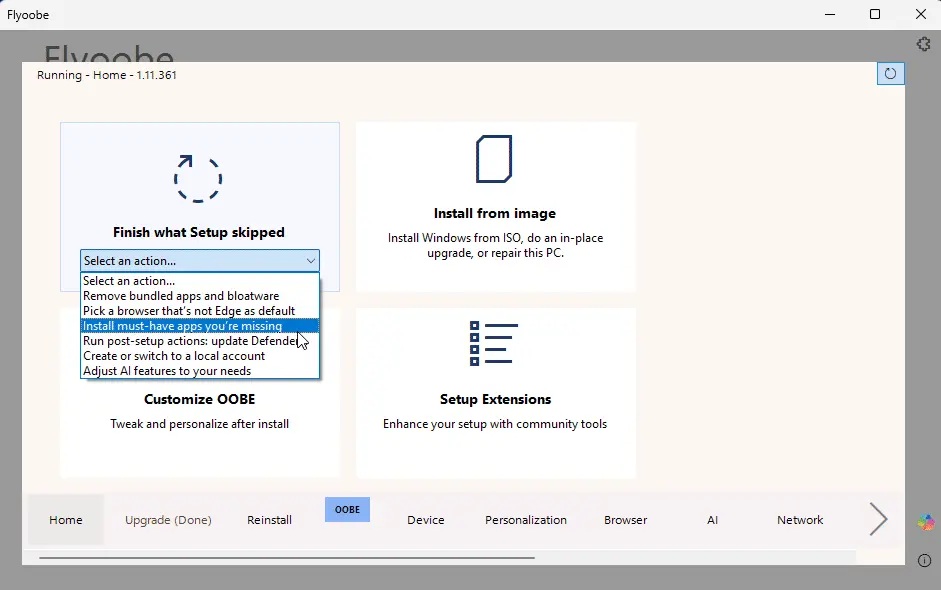Click 'Install Windows from ISO' description text
Screen dimensions: 941x590
tap(495, 245)
